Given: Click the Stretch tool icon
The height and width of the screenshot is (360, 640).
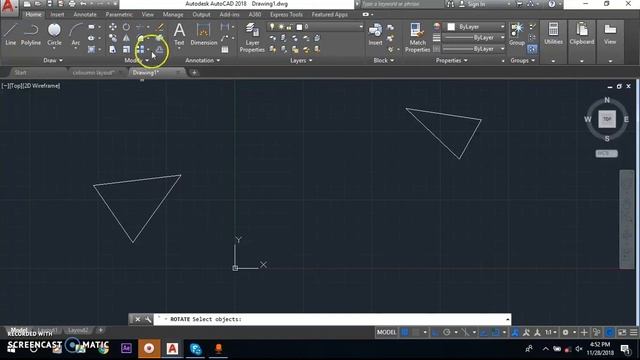Looking at the screenshot, I should pyautogui.click(x=113, y=49).
